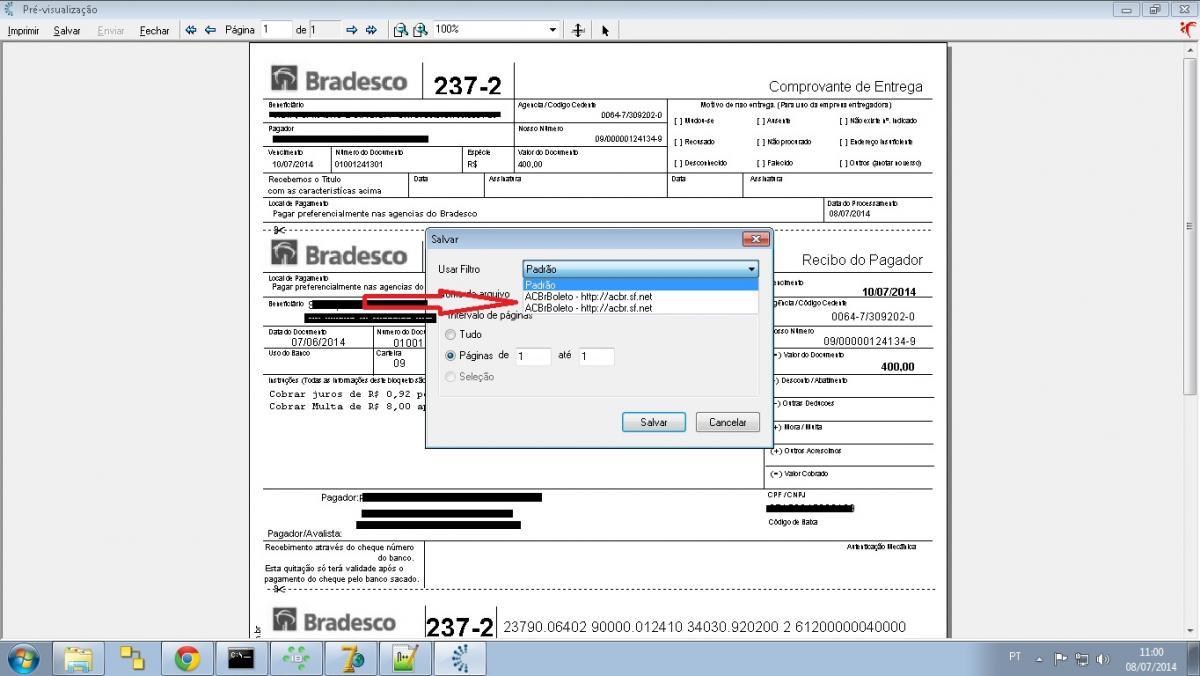This screenshot has height=676, width=1200.
Task: Click the Página number field
Action: pyautogui.click(x=276, y=30)
